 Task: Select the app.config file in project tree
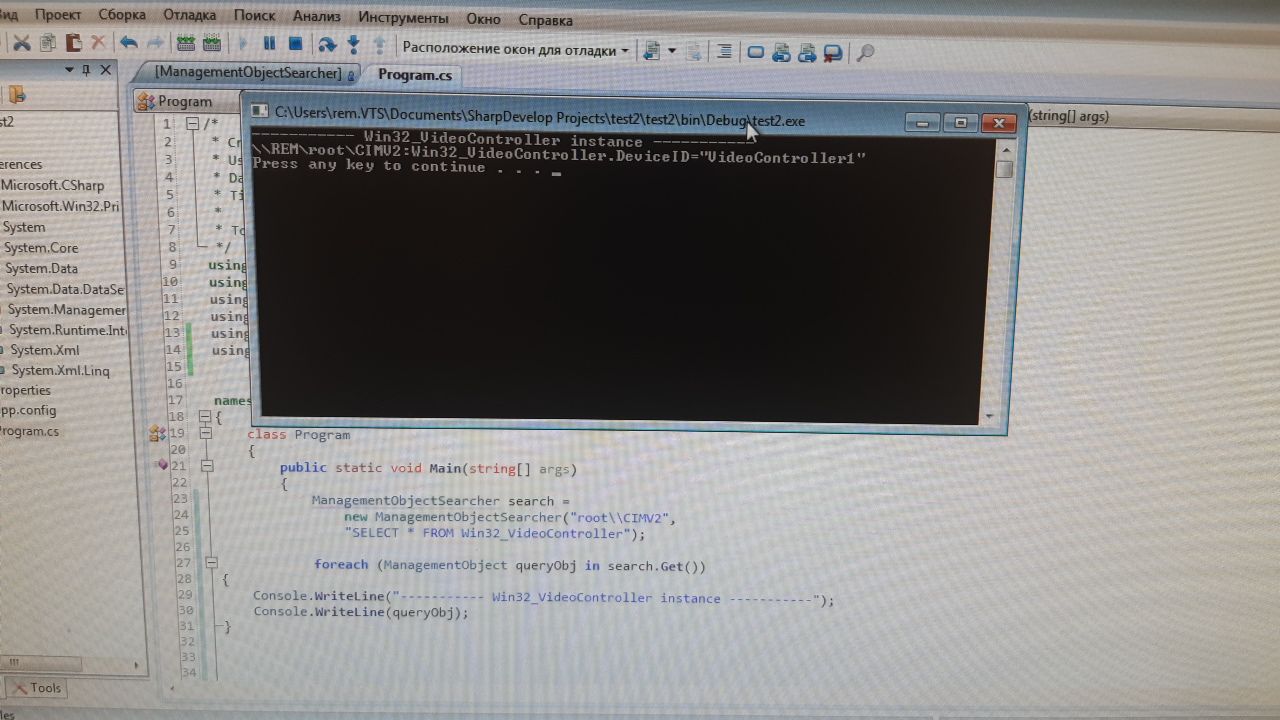click(28, 410)
